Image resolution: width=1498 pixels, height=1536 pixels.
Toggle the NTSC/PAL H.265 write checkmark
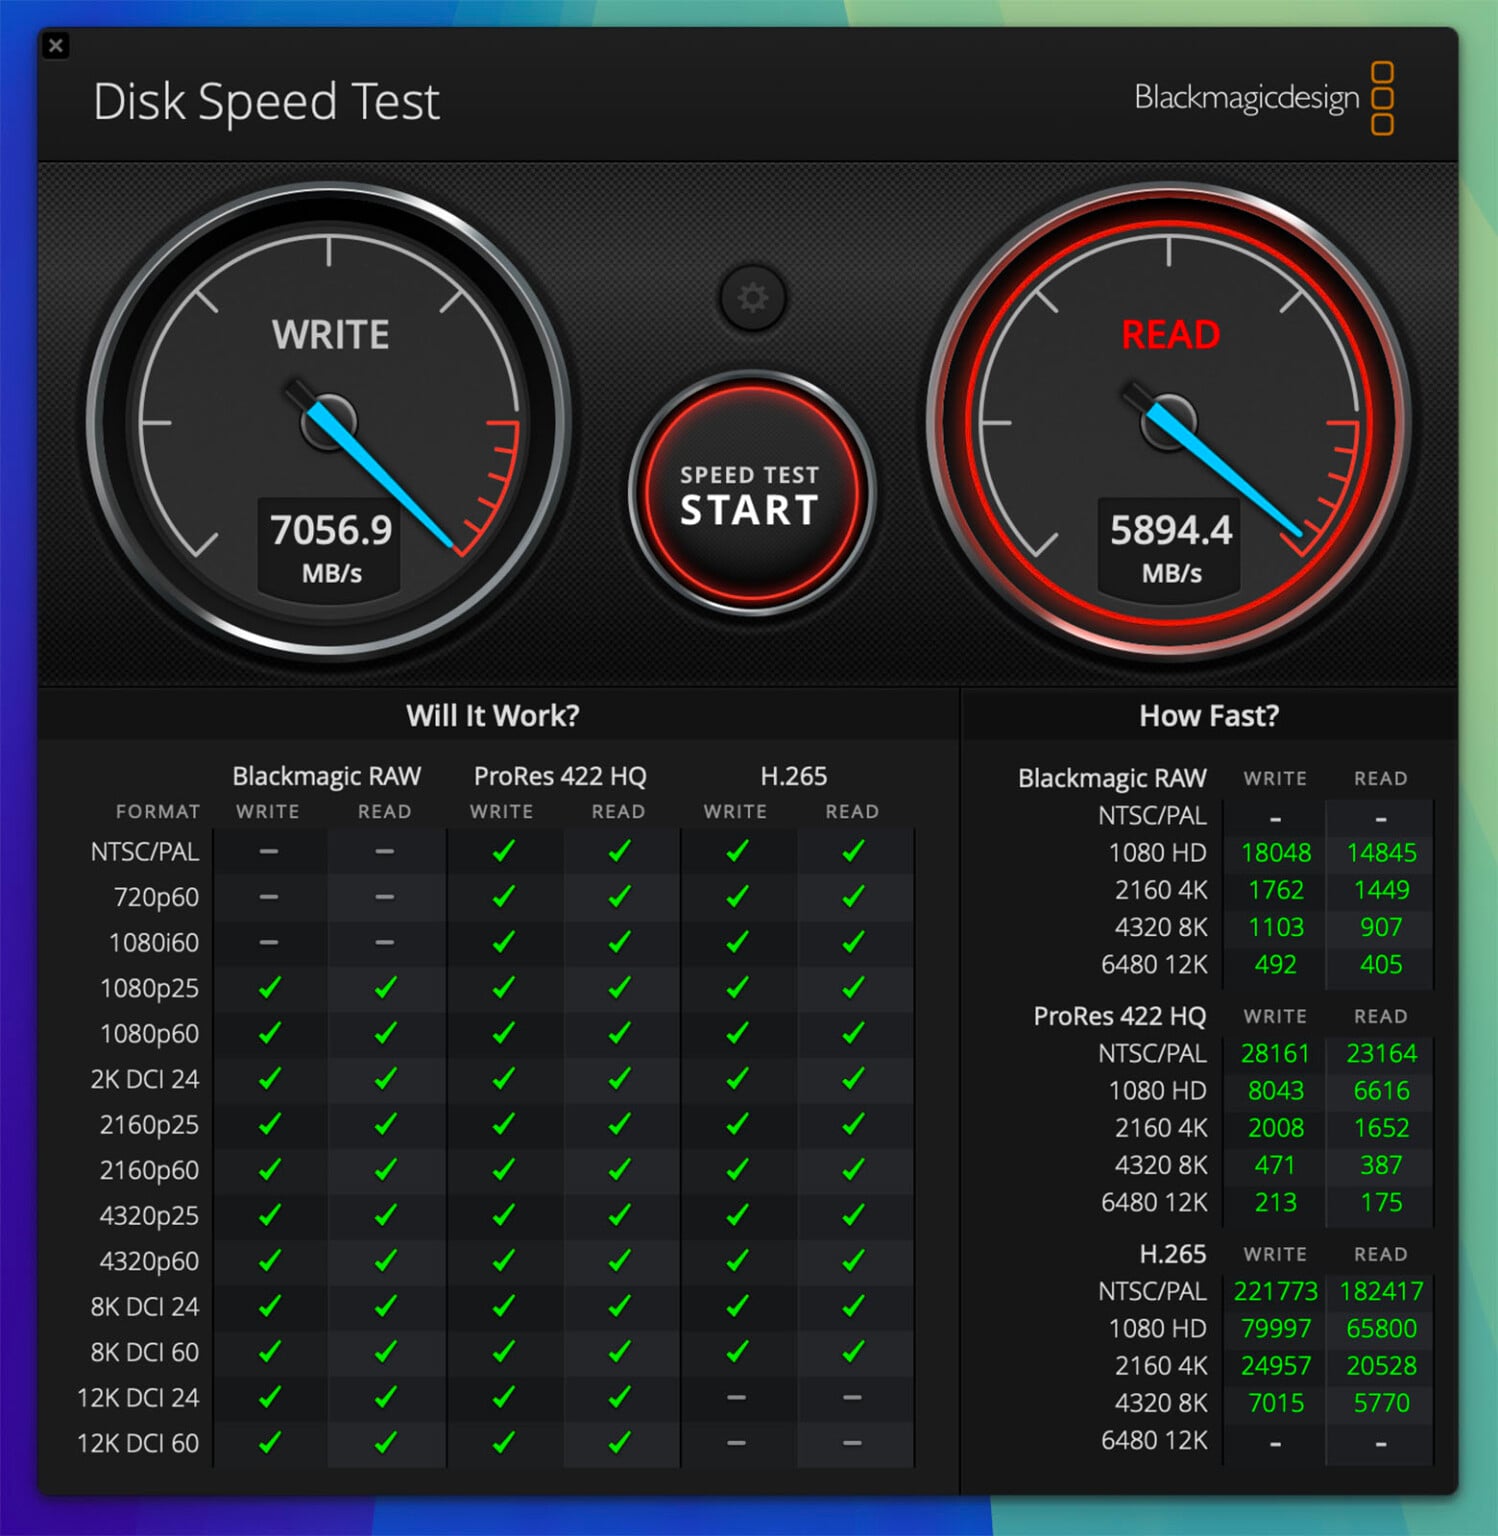(737, 851)
